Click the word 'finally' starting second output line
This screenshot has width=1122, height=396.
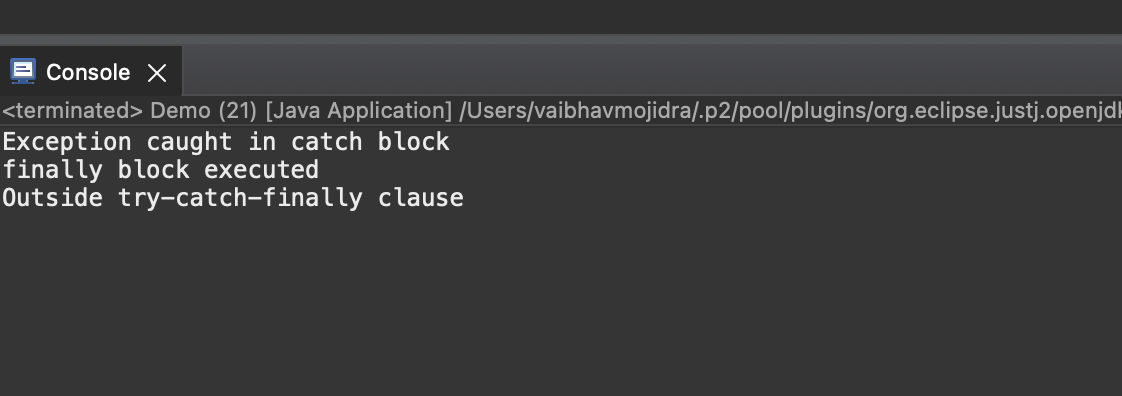53,170
